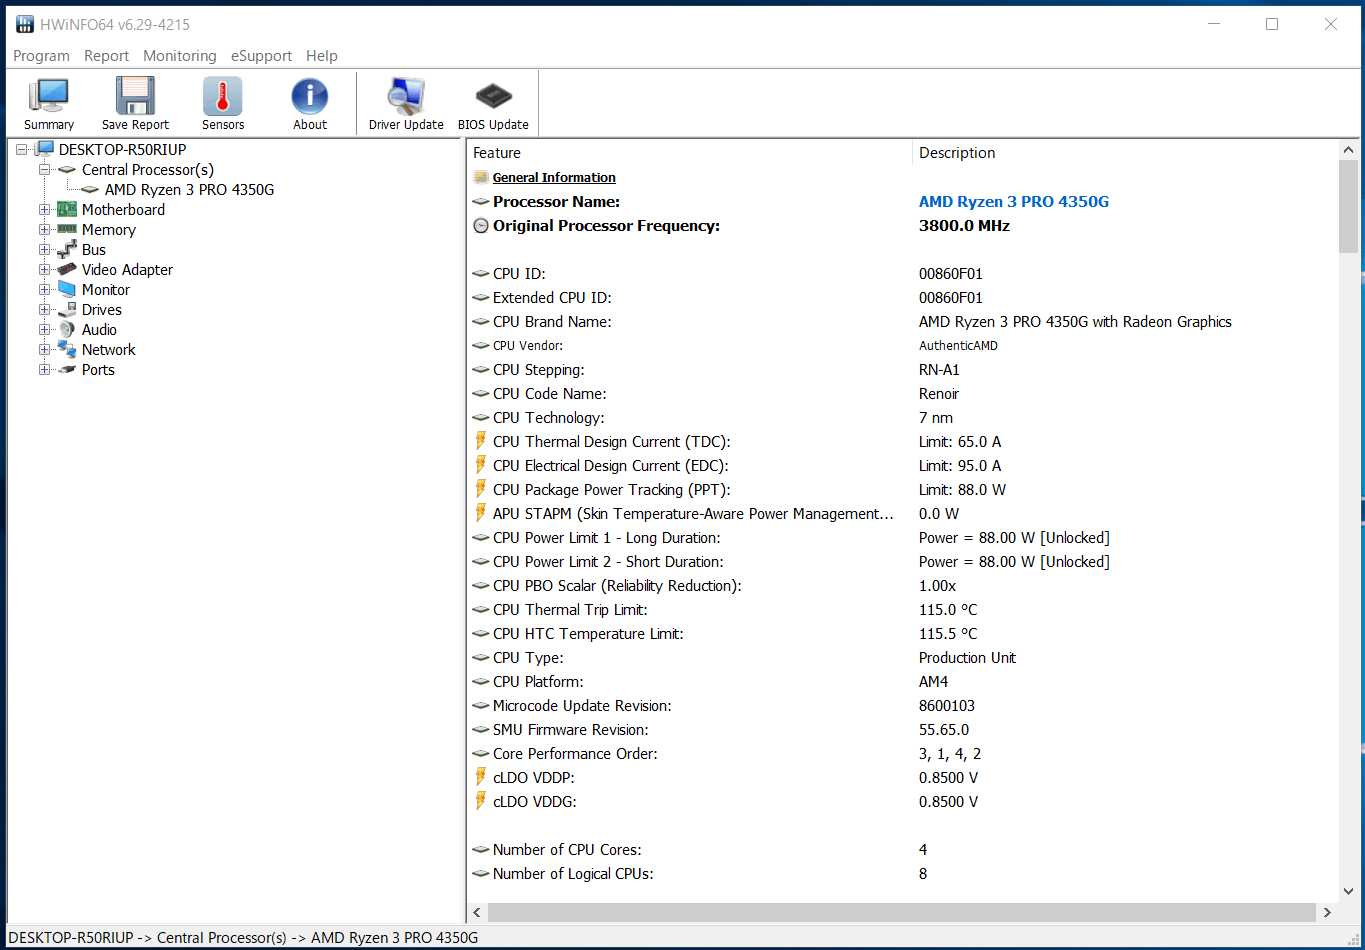1365x950 pixels.
Task: Click the vertical scrollbar thumb
Action: tap(1348, 207)
